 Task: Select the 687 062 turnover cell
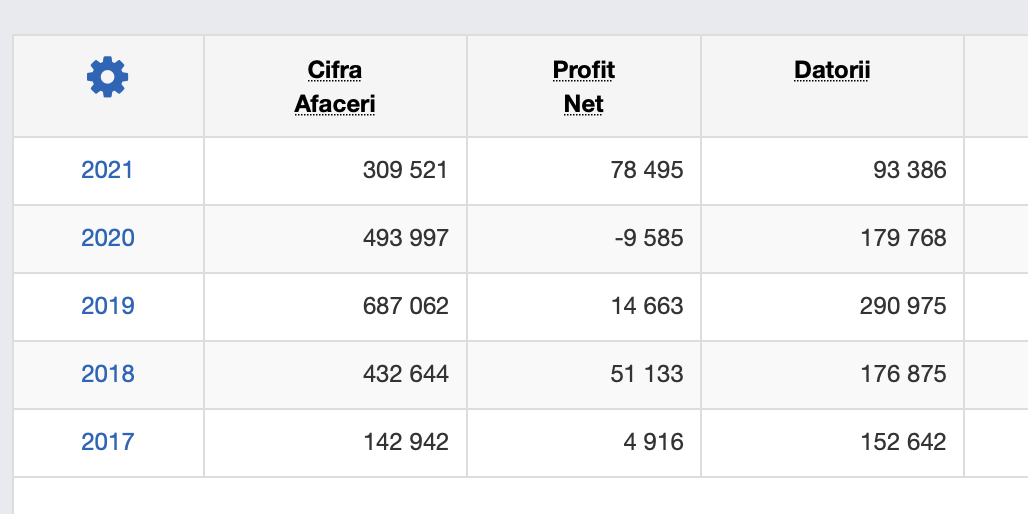tap(405, 306)
